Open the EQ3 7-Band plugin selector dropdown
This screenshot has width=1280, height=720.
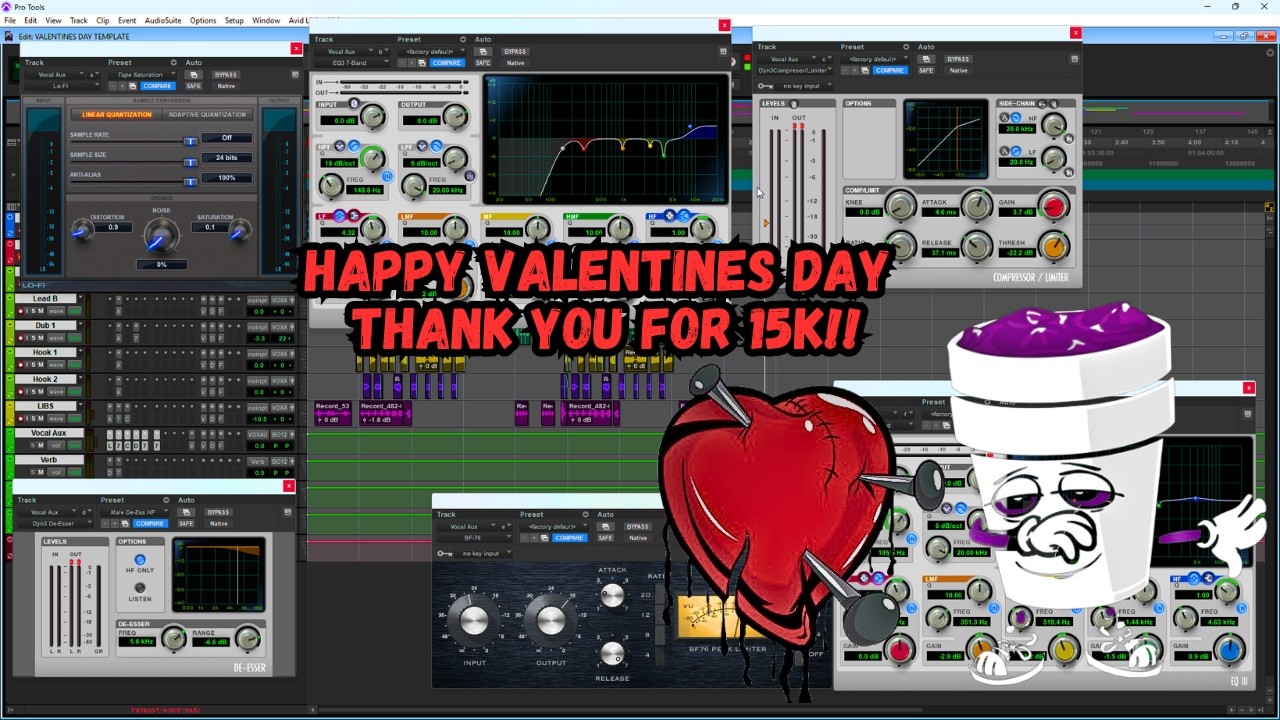coord(352,63)
